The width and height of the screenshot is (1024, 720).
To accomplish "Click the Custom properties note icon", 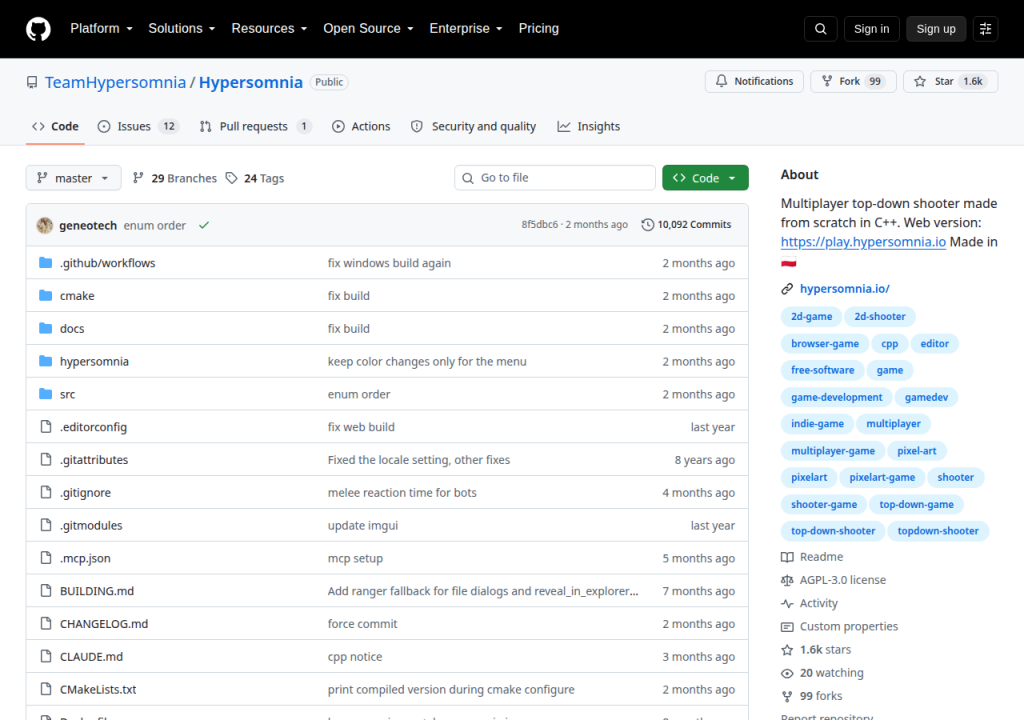I will click(787, 627).
